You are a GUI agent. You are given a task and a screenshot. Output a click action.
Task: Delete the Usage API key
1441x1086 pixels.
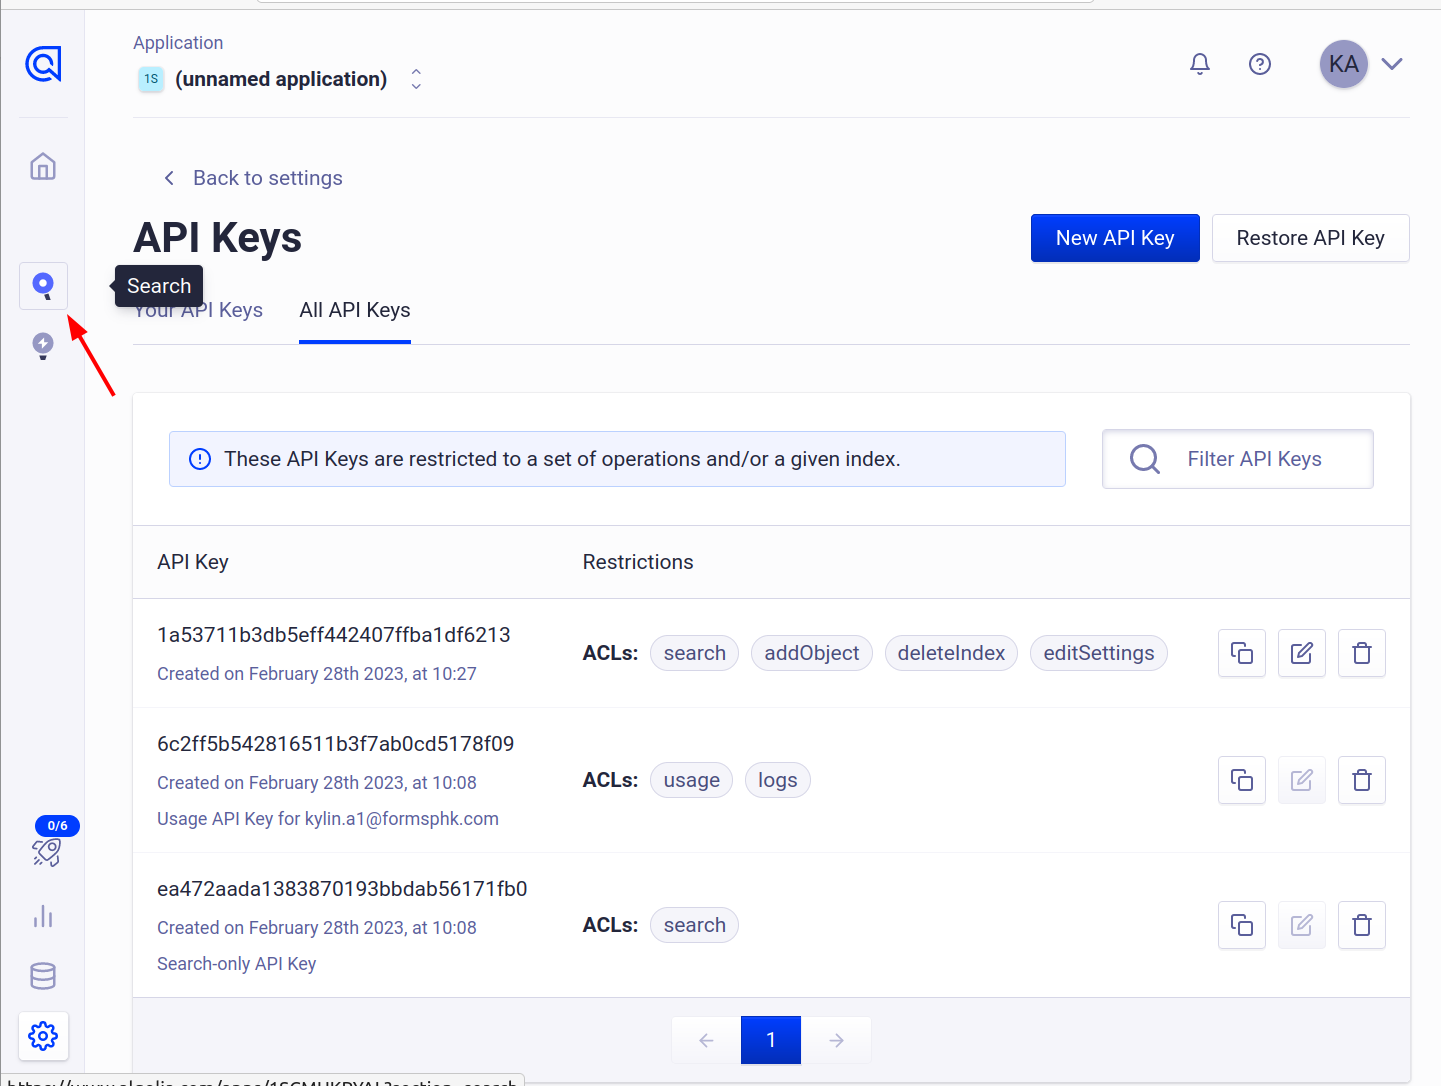[1362, 780]
